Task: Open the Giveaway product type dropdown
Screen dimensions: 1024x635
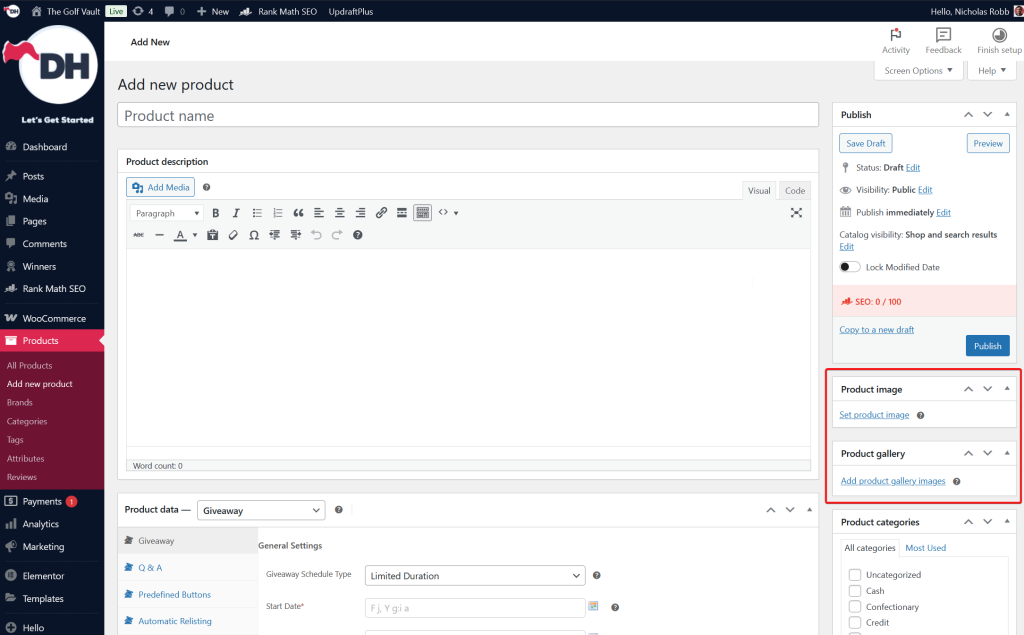Action: click(261, 510)
